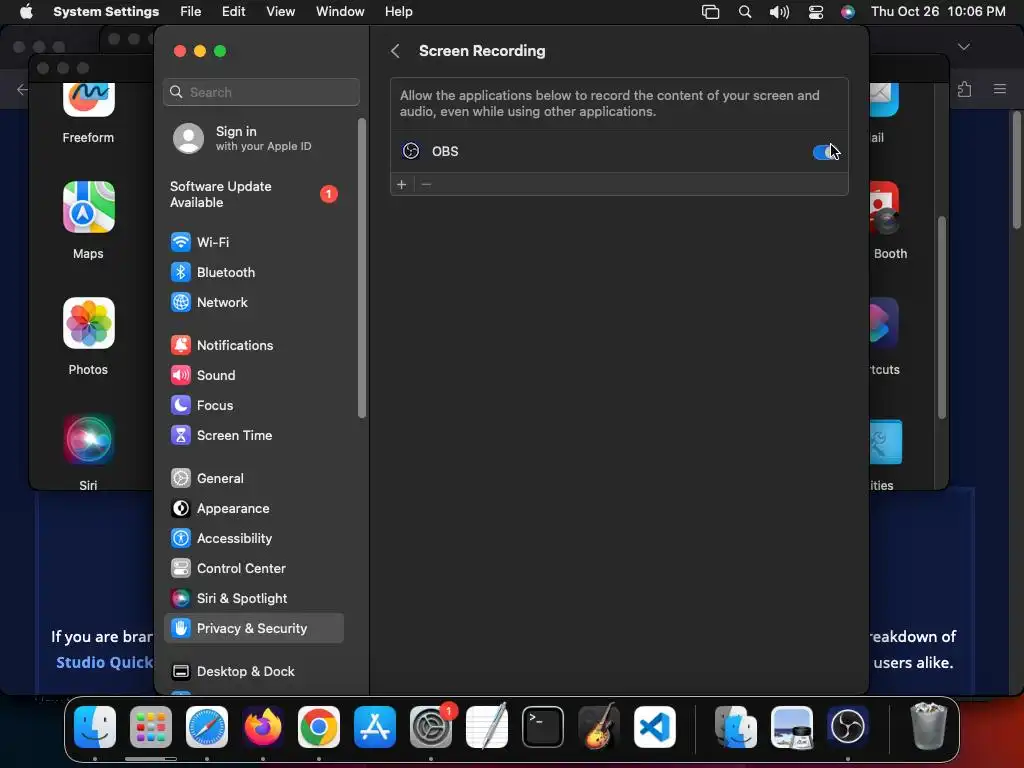Open Safari from the Dock
The height and width of the screenshot is (768, 1024).
coord(207,727)
